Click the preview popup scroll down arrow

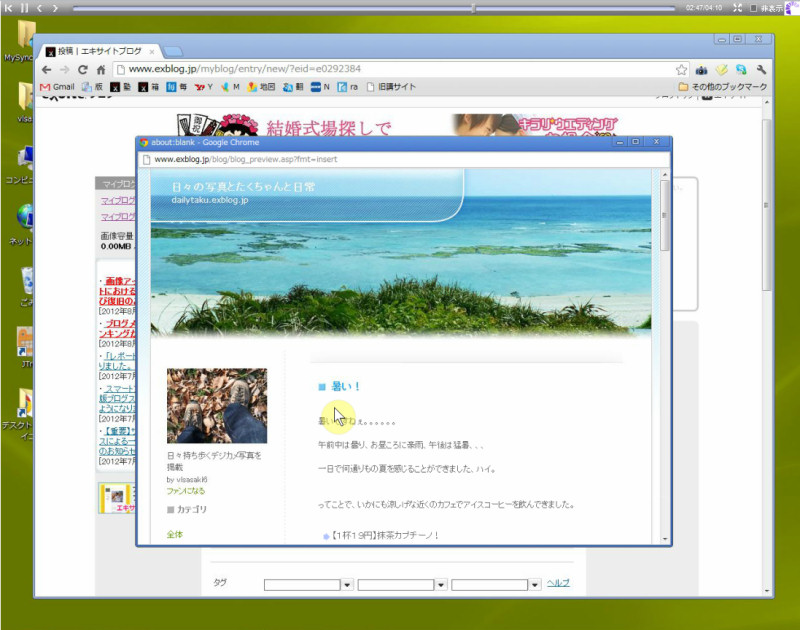664,539
